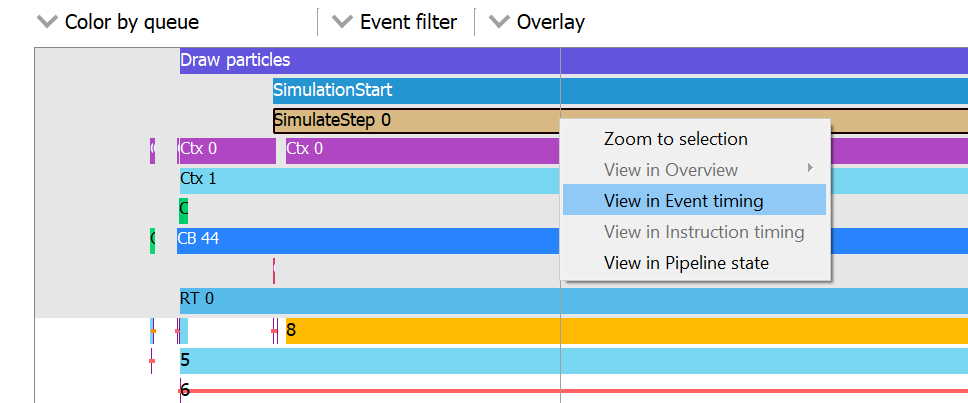
Task: Select the Draw particles event bar
Action: coord(400,60)
